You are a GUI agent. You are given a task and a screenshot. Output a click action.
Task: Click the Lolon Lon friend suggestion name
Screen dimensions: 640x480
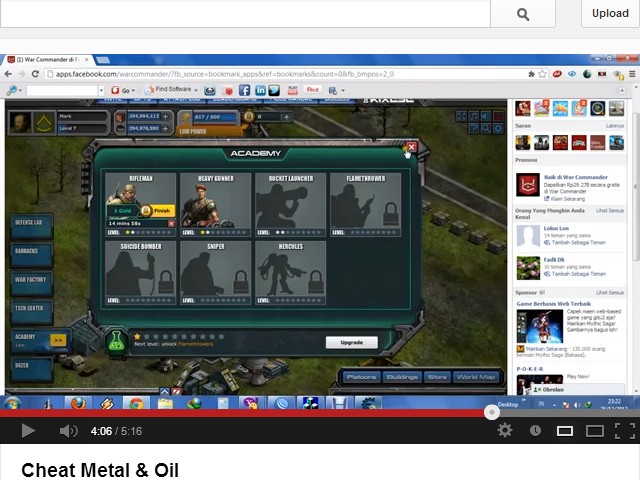[556, 228]
